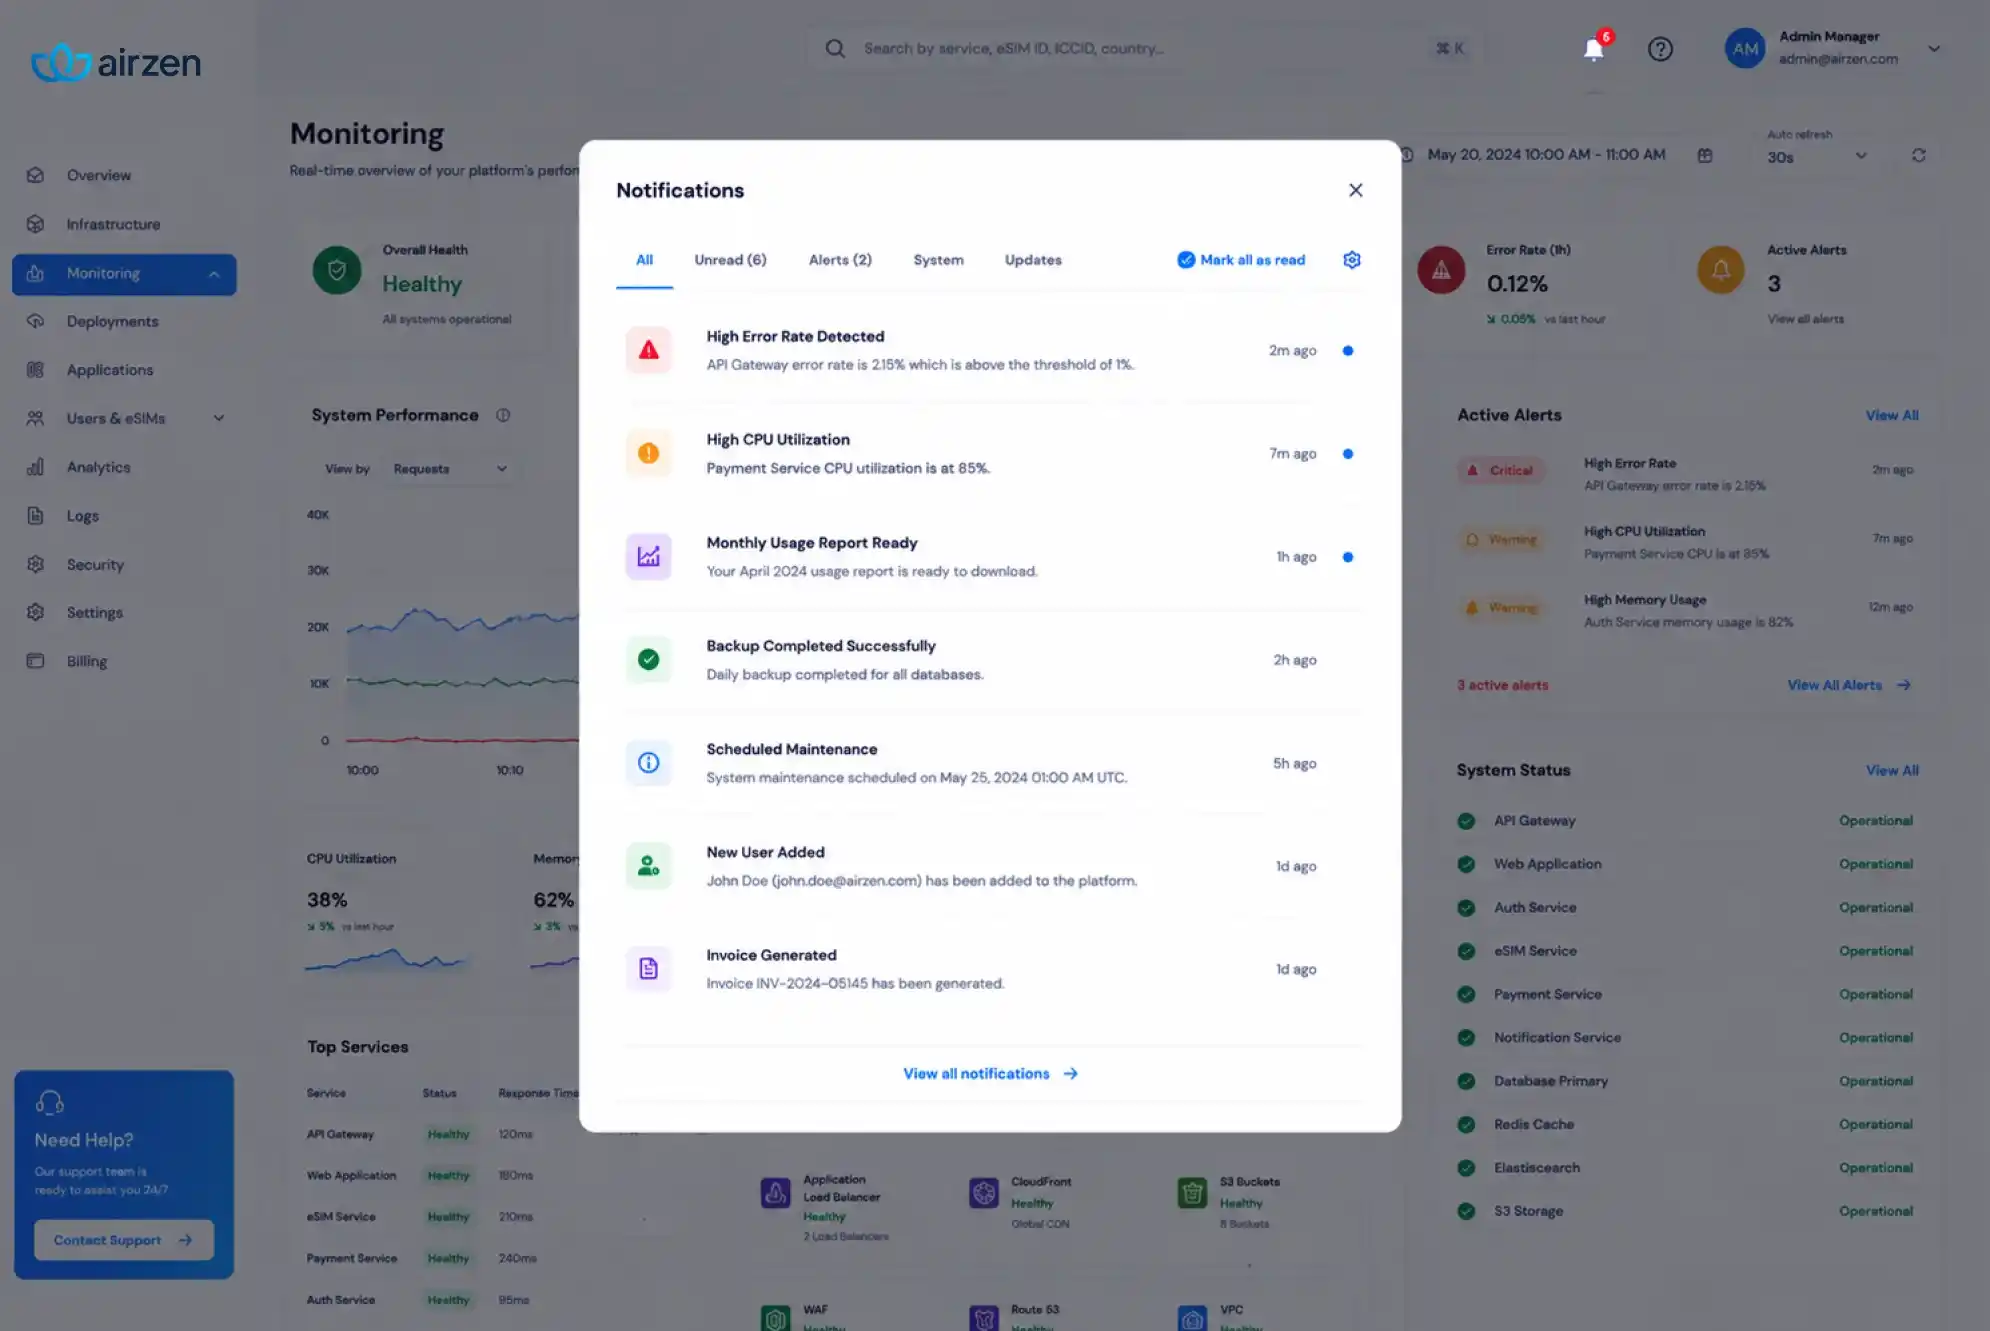This screenshot has width=1990, height=1331.
Task: Click the green check icon for Backup Completed
Action: pos(649,659)
